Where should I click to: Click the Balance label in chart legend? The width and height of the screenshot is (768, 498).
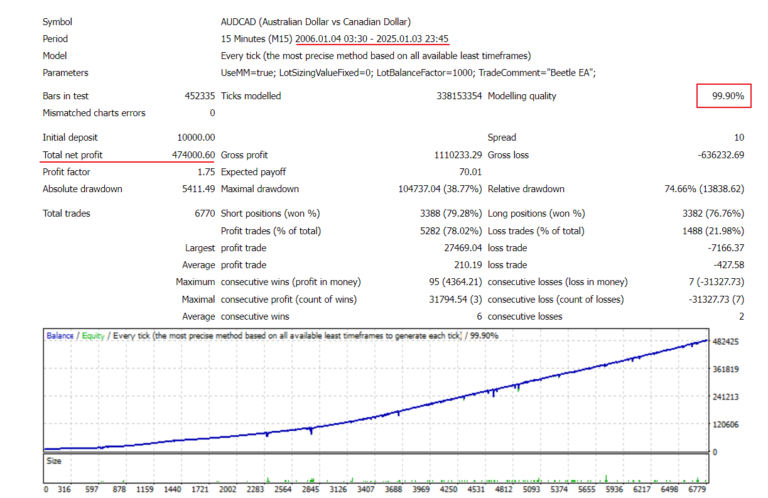click(x=61, y=336)
